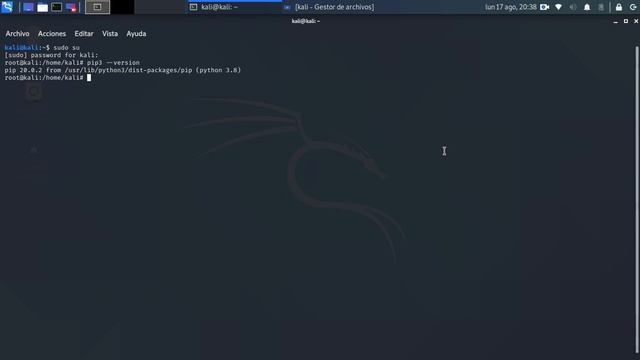Image resolution: width=640 pixels, height=360 pixels.
Task: Focus the kali@kali terminal taskbar button
Action: [235, 7]
